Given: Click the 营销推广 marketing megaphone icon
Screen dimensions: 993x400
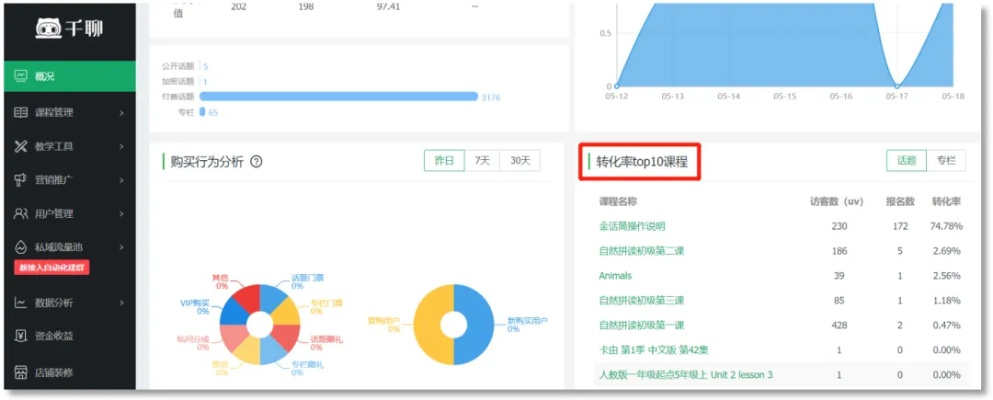Looking at the screenshot, I should (20, 180).
